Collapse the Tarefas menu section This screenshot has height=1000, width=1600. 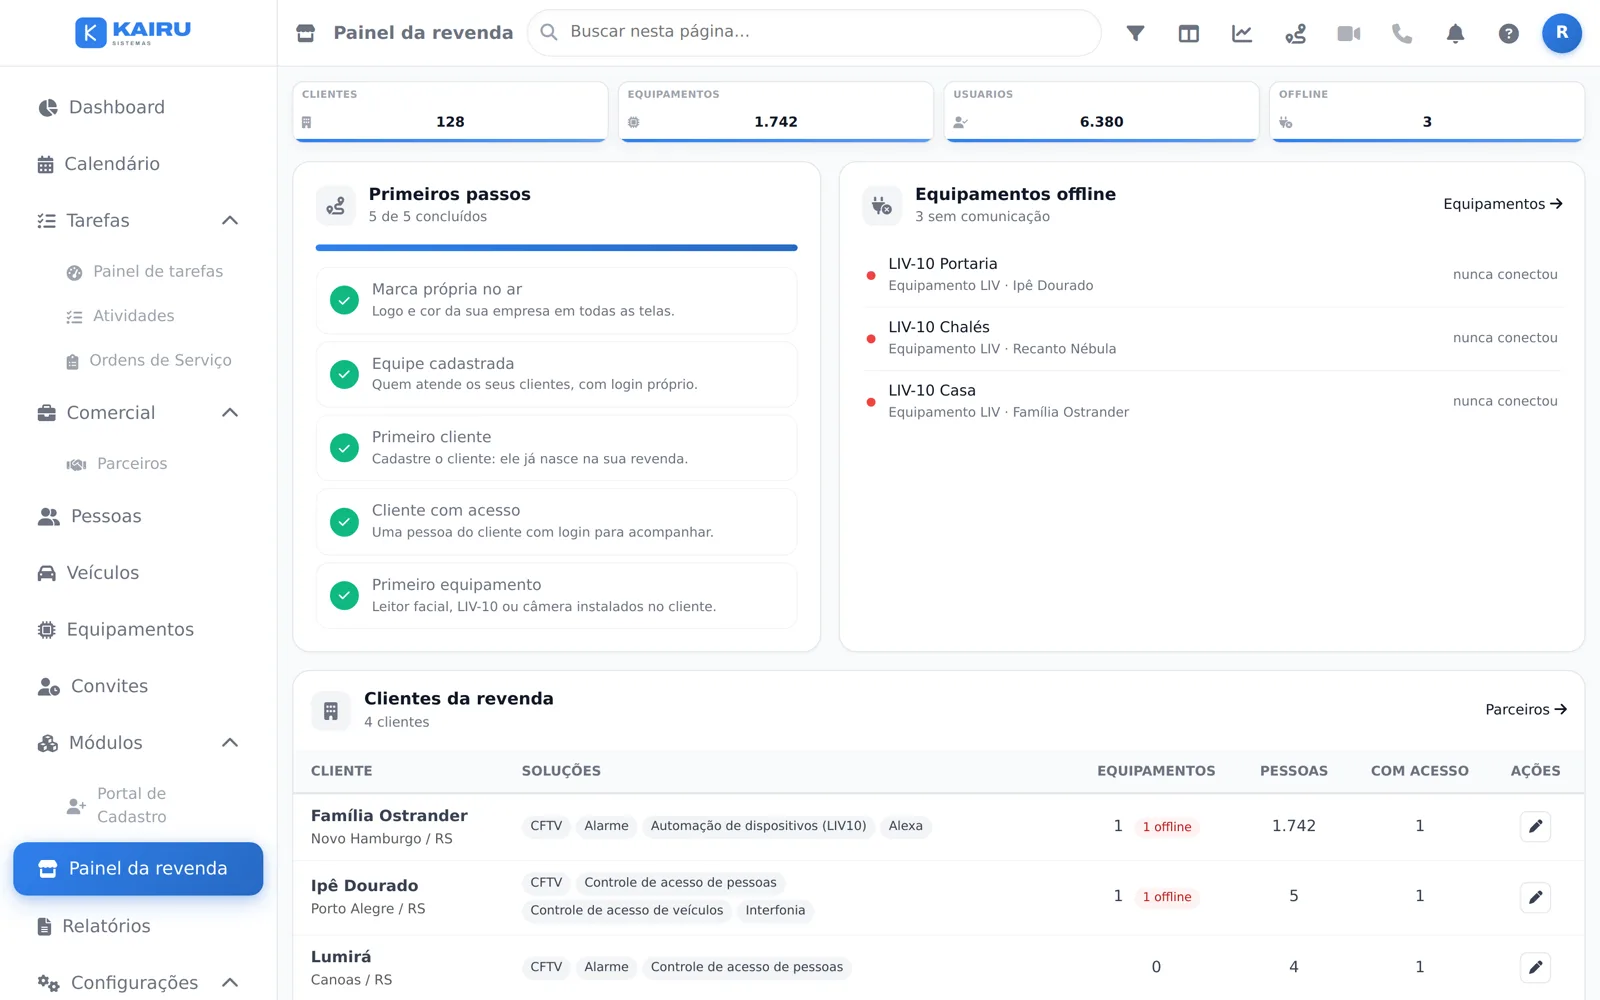click(230, 220)
